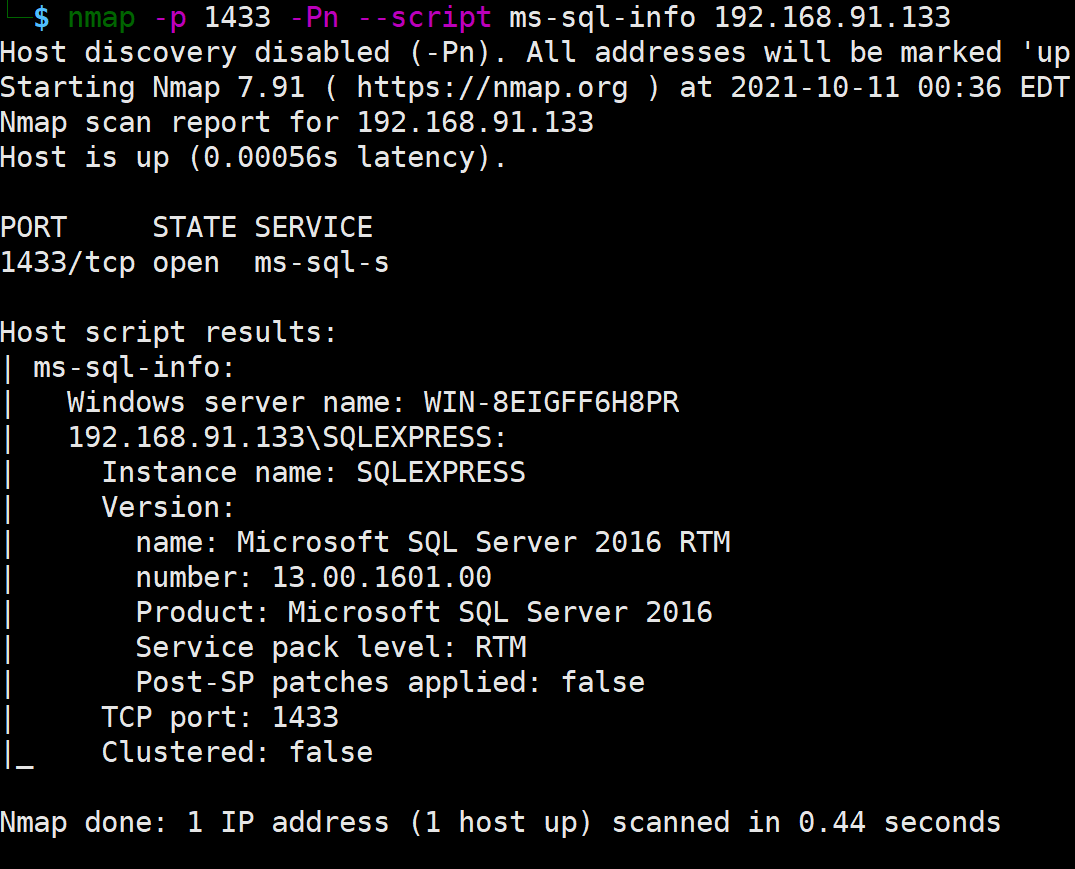Click the -Pn flag in command

314,17
